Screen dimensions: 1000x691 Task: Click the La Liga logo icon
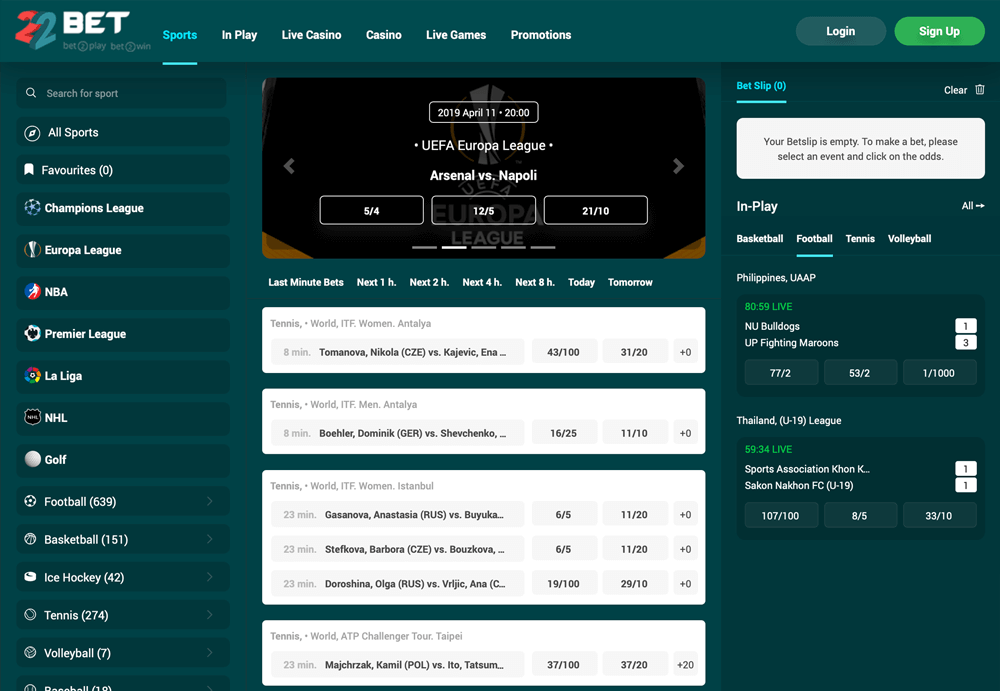tap(32, 375)
